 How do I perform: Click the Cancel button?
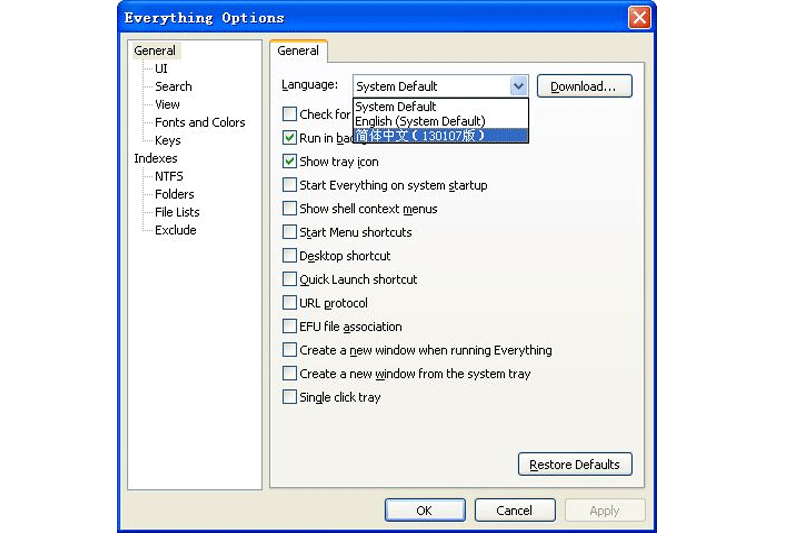coord(515,510)
